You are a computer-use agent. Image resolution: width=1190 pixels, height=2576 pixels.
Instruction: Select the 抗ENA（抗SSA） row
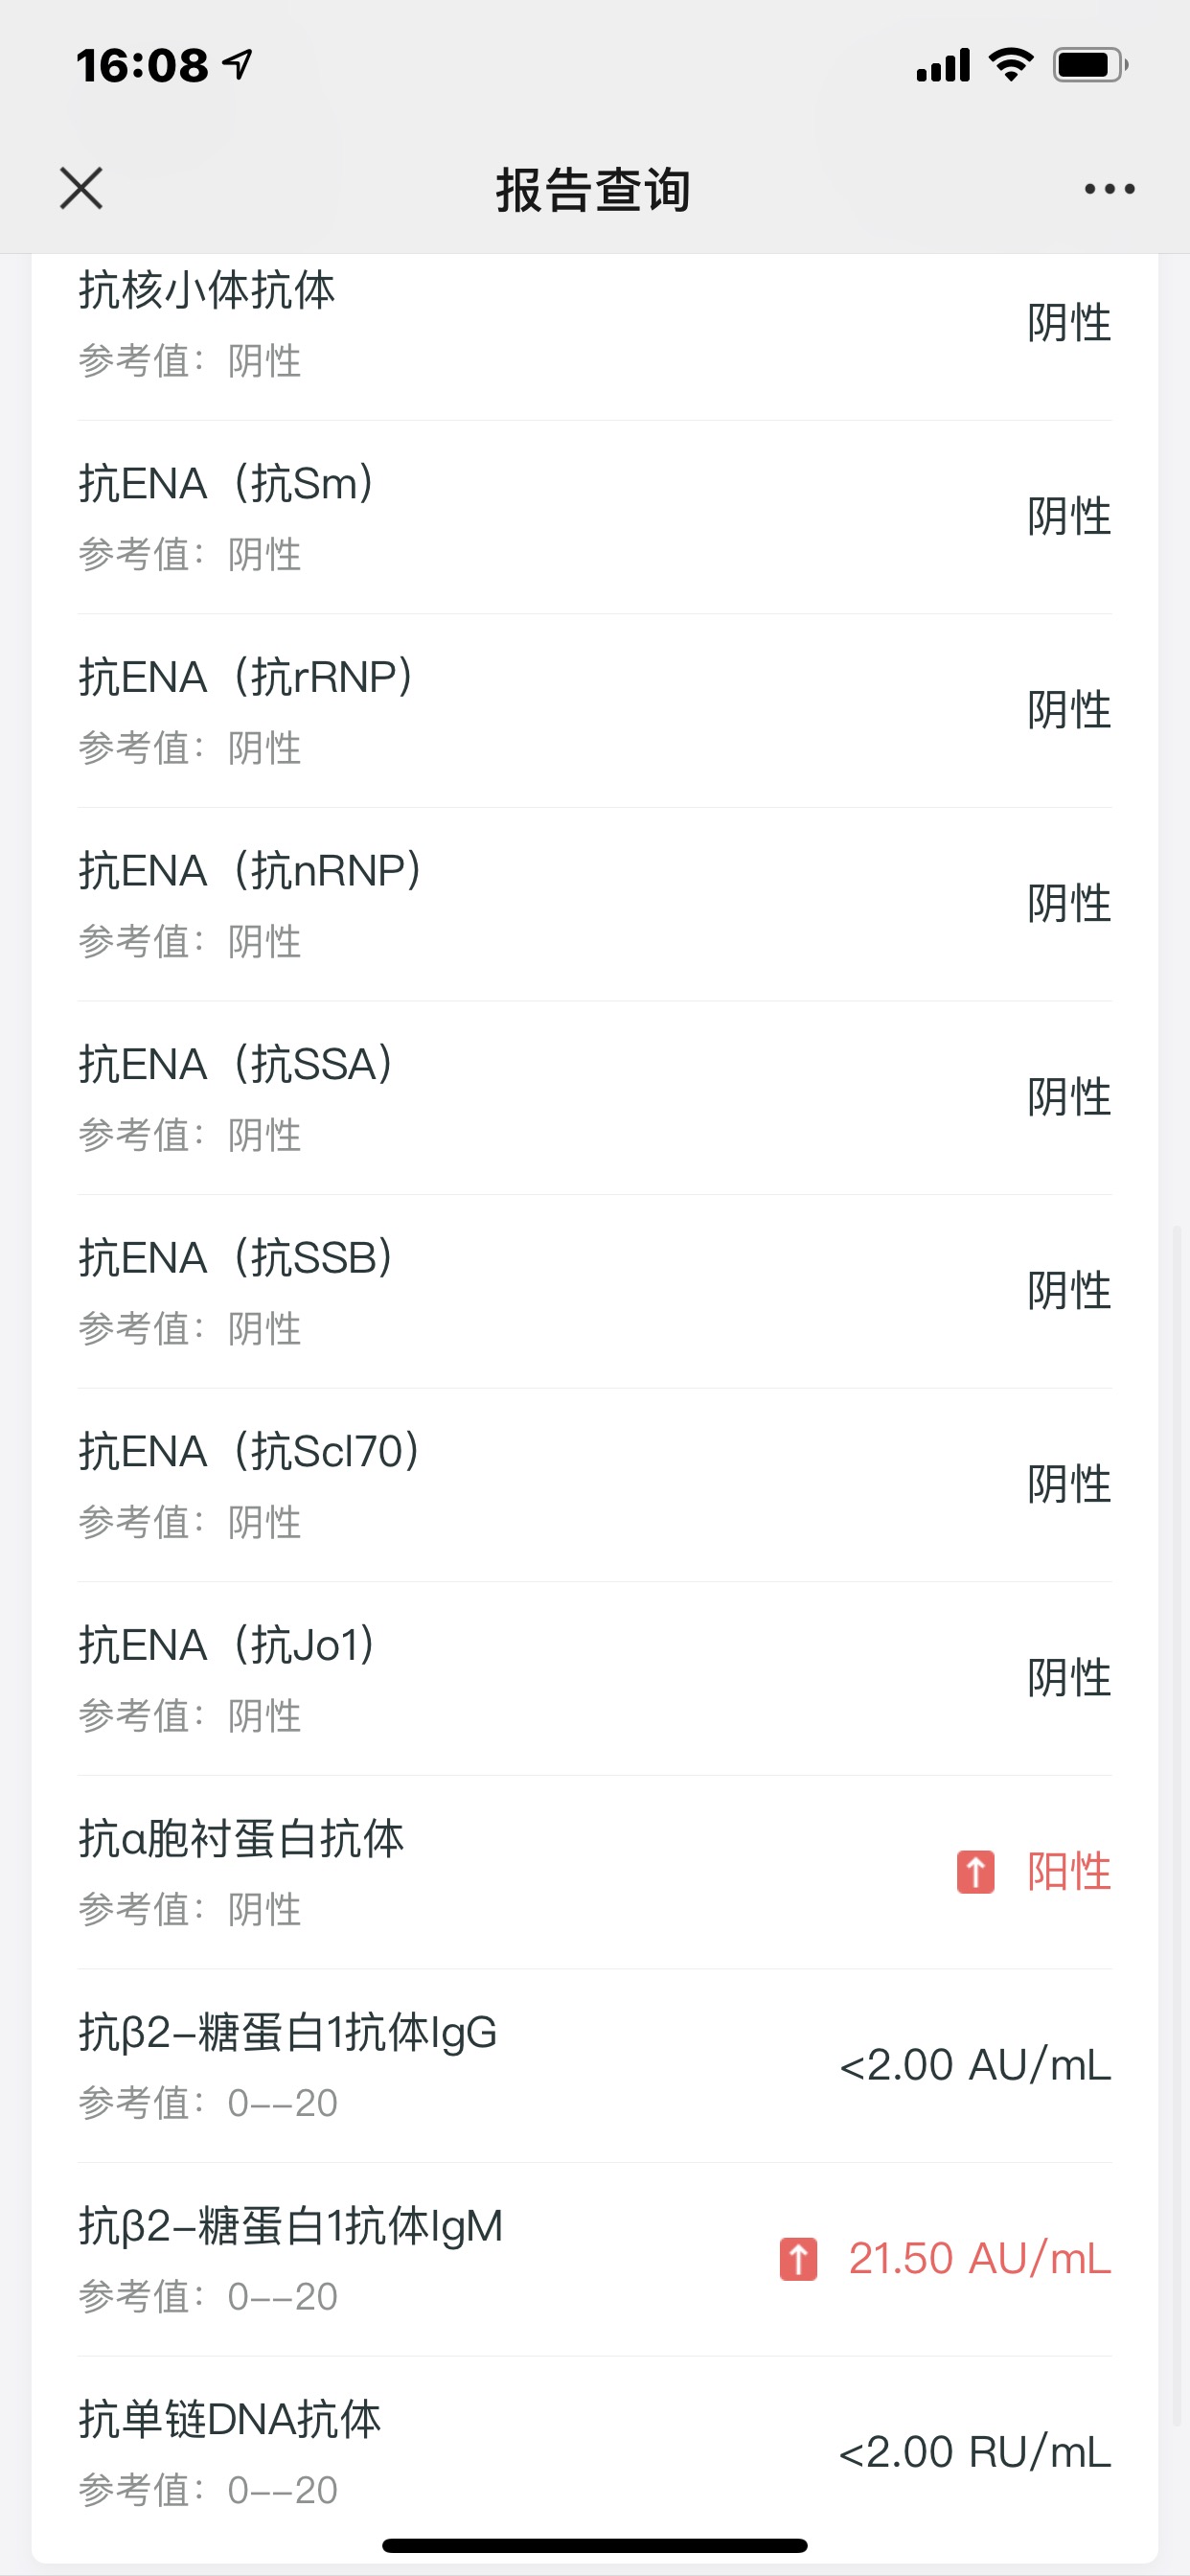(594, 1097)
